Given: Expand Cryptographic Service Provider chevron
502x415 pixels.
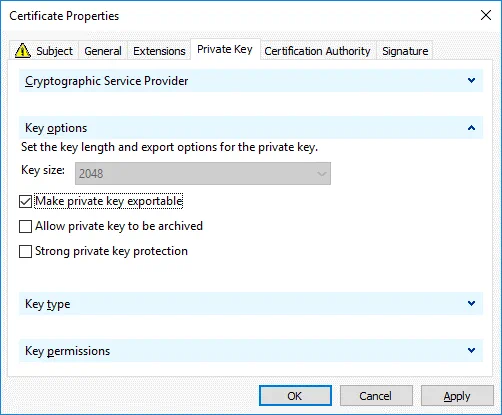Looking at the screenshot, I should tap(471, 80).
